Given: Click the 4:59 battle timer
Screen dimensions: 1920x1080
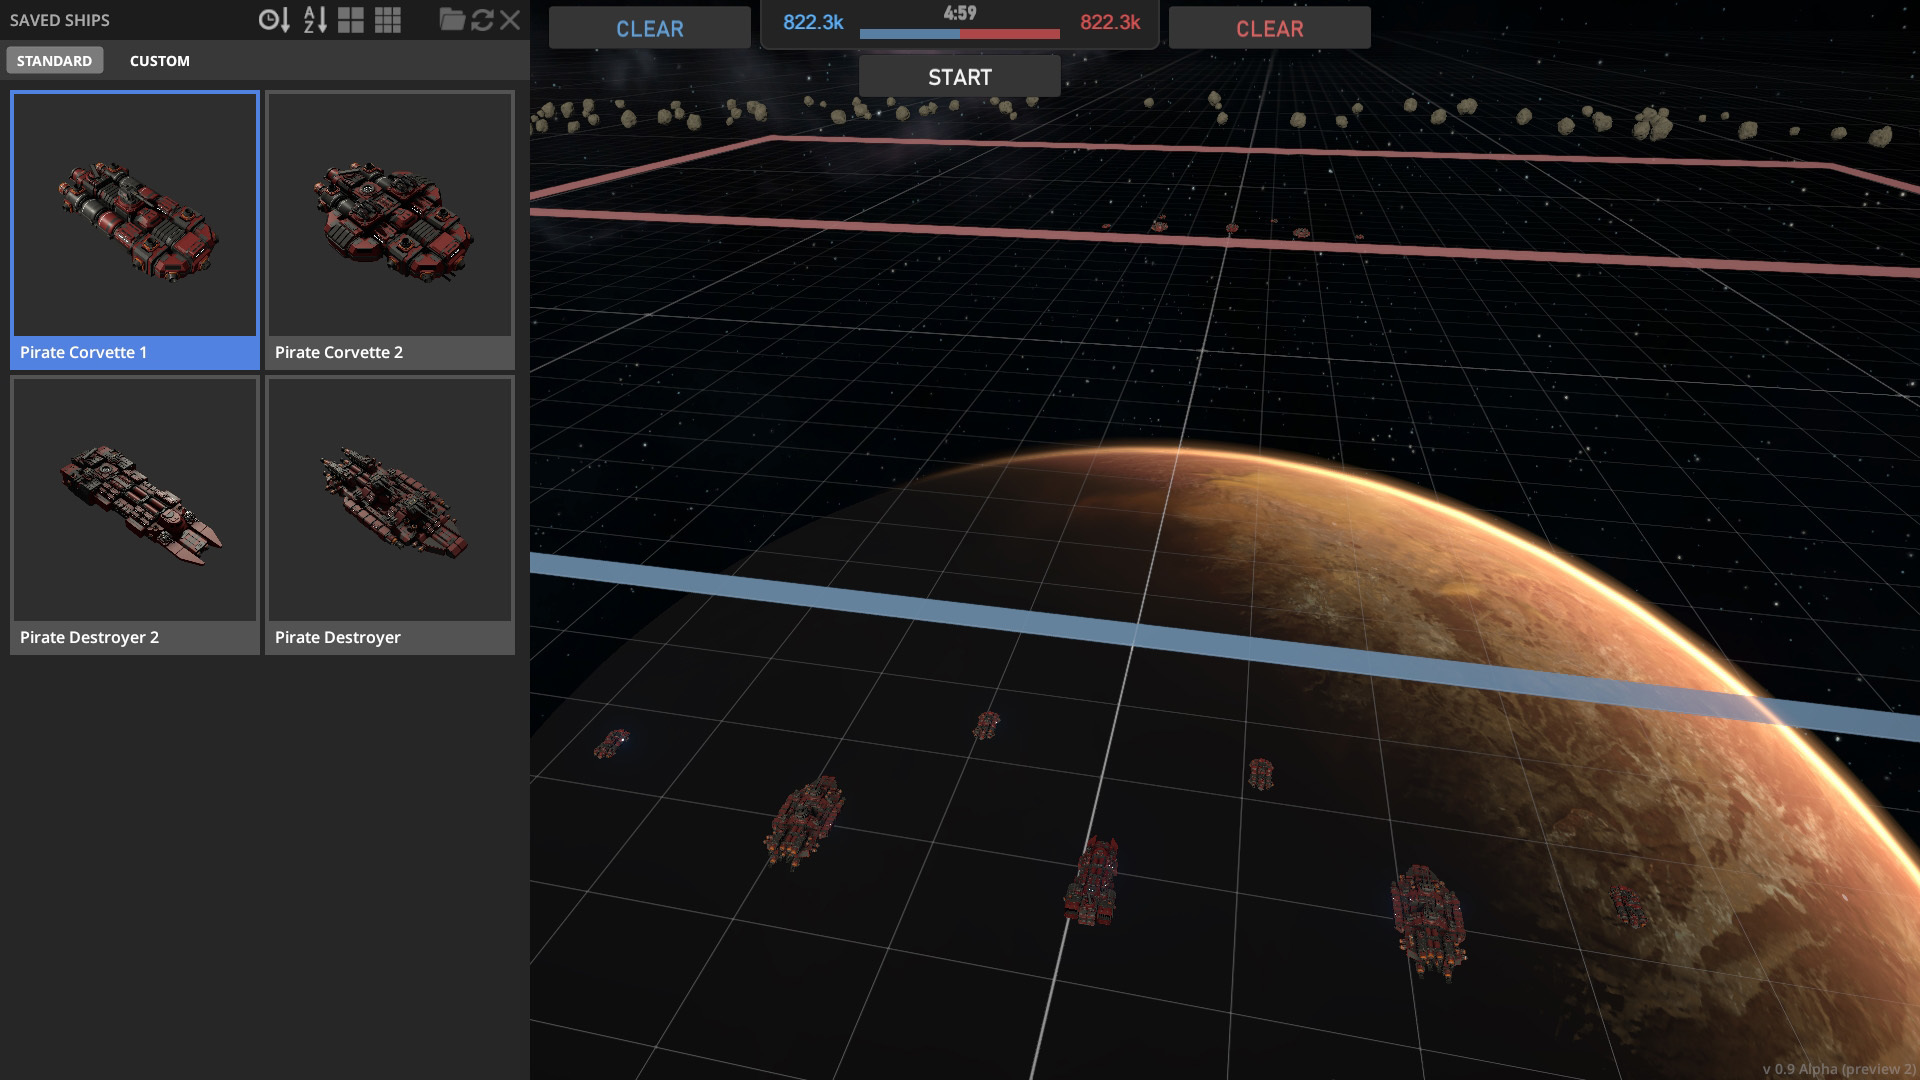Looking at the screenshot, I should point(960,13).
